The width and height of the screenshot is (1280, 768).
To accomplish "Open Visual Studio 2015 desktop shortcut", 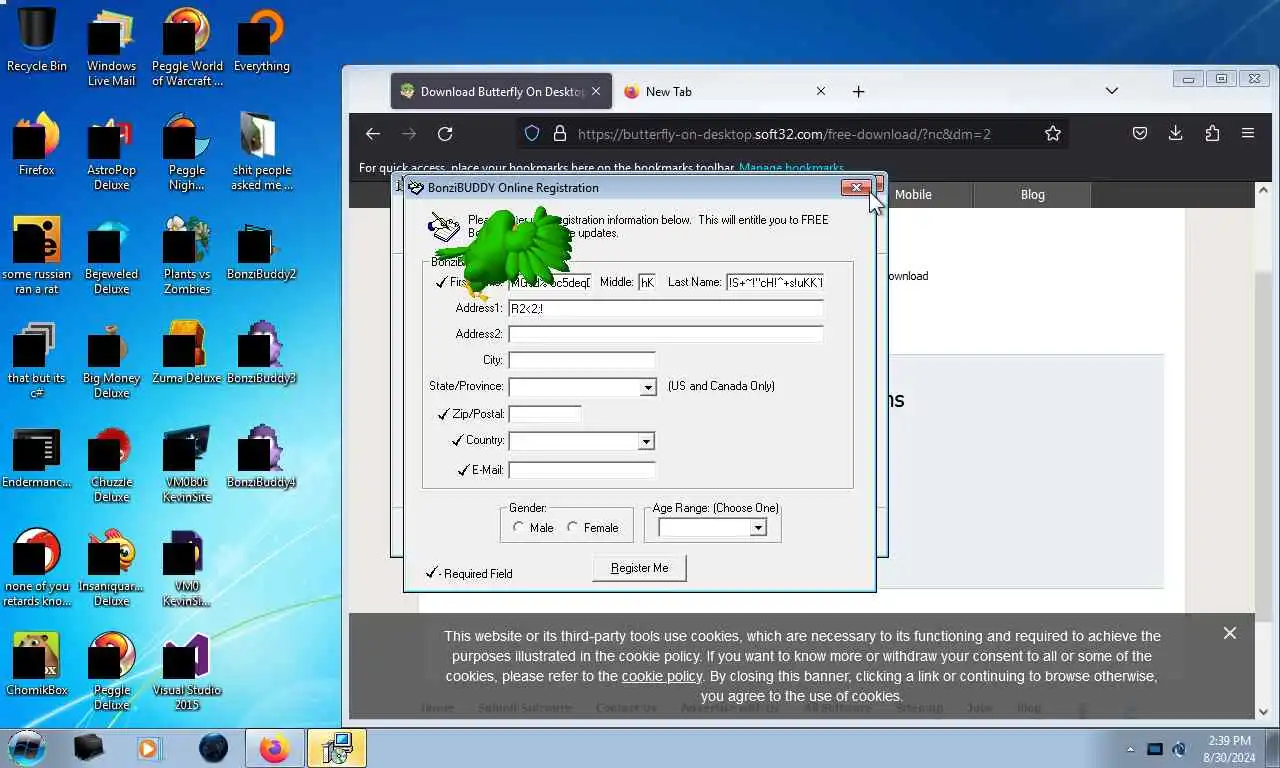I will [x=187, y=671].
